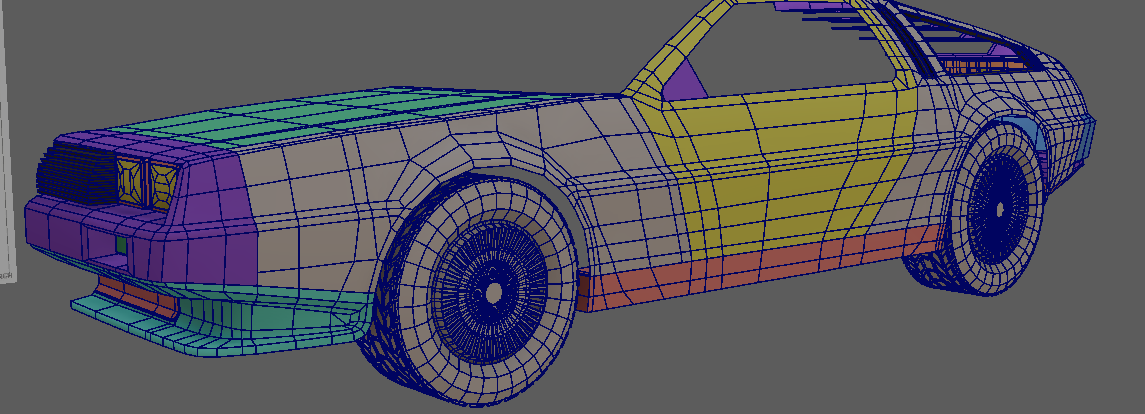
Task: Select the rear wheel hub center
Action: pyautogui.click(x=1000, y=209)
